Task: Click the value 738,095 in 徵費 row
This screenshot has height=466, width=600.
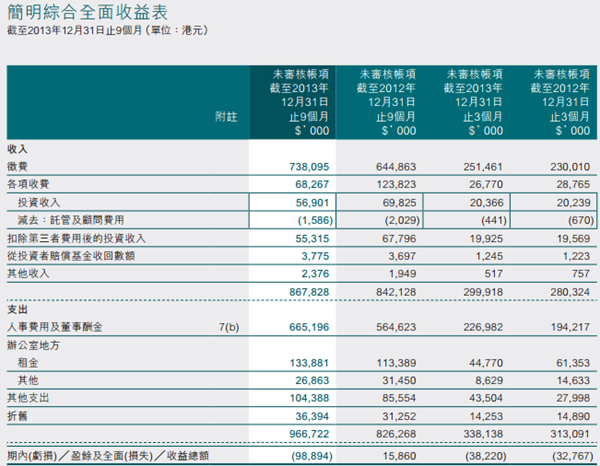Action: coord(293,166)
